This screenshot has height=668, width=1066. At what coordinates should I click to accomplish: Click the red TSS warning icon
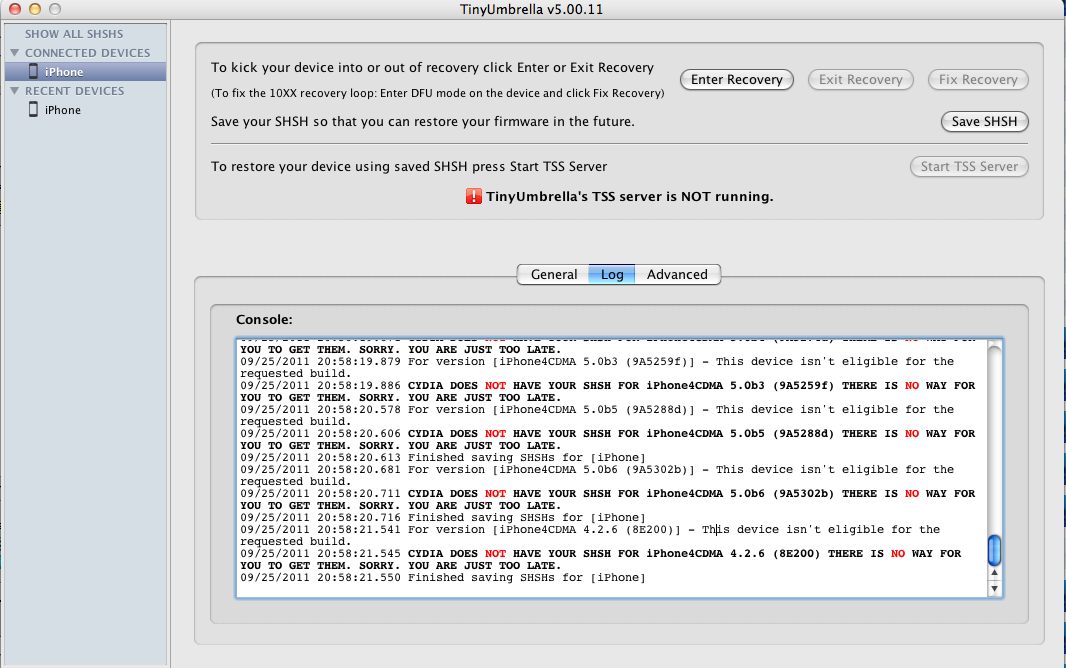473,196
